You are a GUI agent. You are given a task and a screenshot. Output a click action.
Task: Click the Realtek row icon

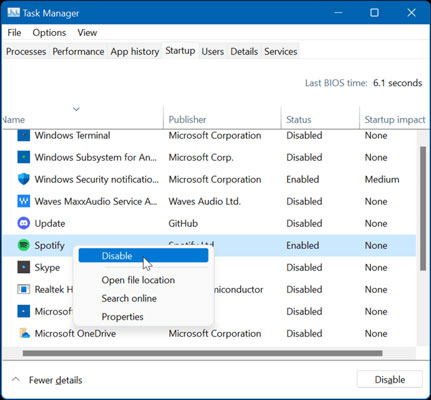tap(24, 289)
